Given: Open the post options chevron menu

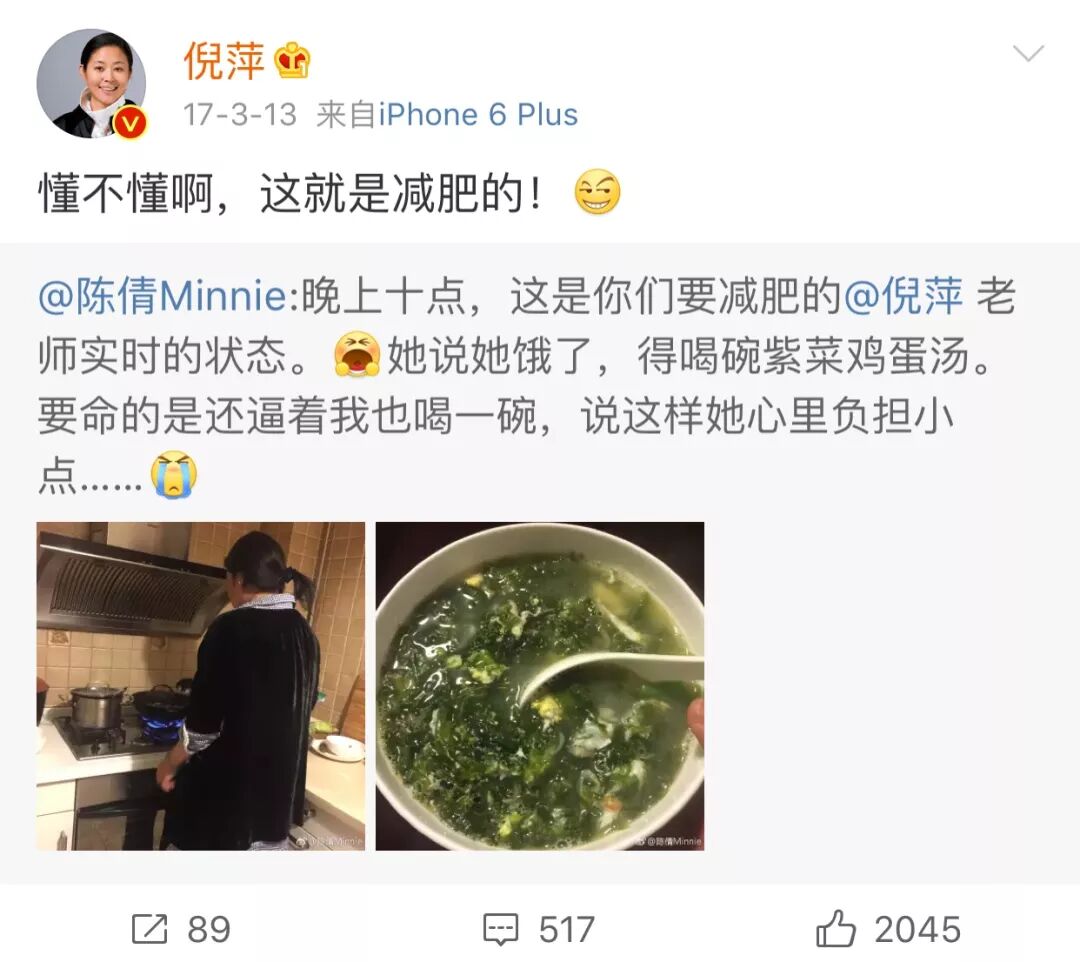Looking at the screenshot, I should pyautogui.click(x=1028, y=53).
